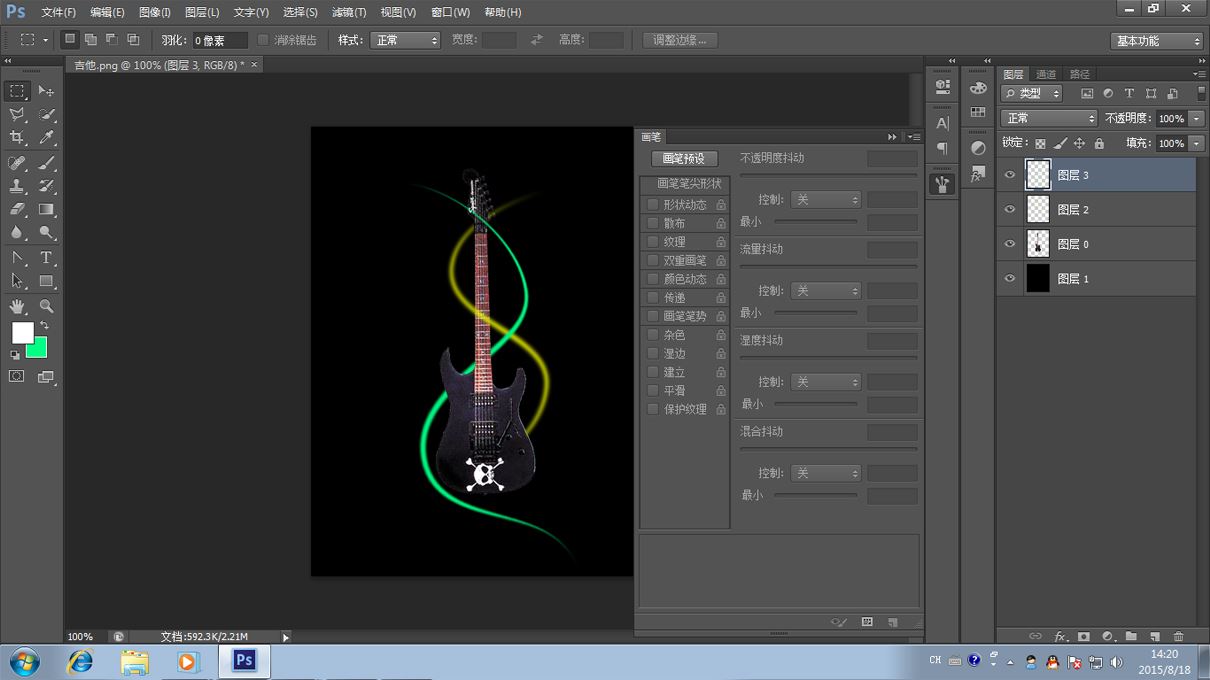The width and height of the screenshot is (1210, 680).
Task: Click the 画笔笔尖形状 button
Action: [689, 184]
